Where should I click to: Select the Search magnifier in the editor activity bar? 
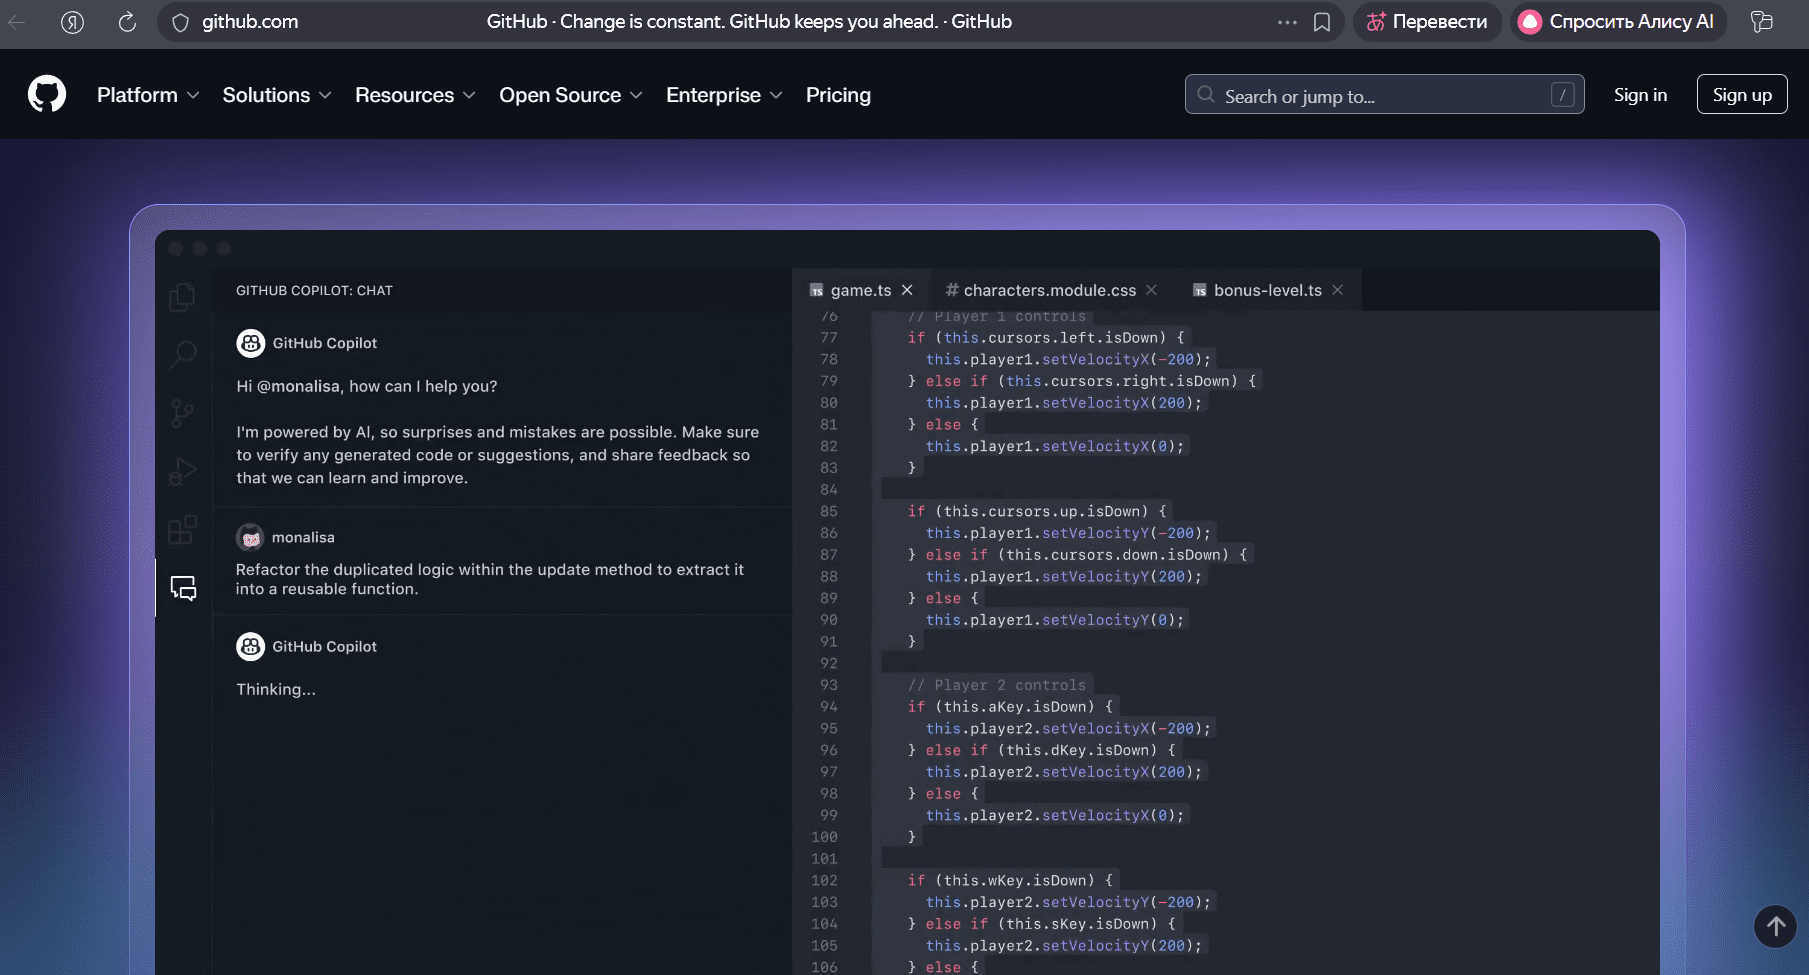tap(183, 354)
